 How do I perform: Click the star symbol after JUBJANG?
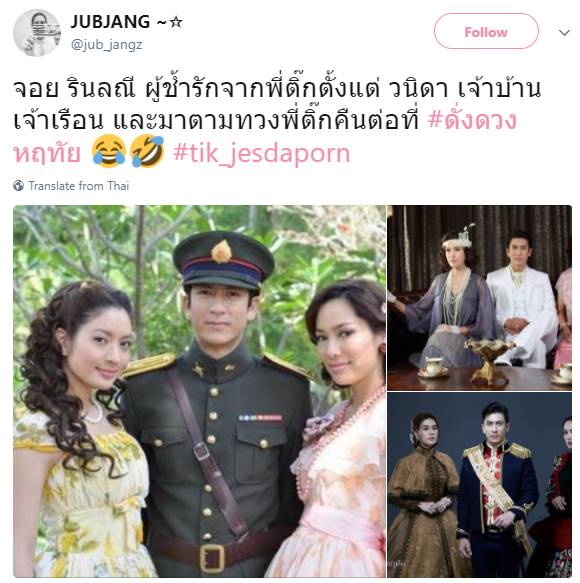(x=176, y=22)
